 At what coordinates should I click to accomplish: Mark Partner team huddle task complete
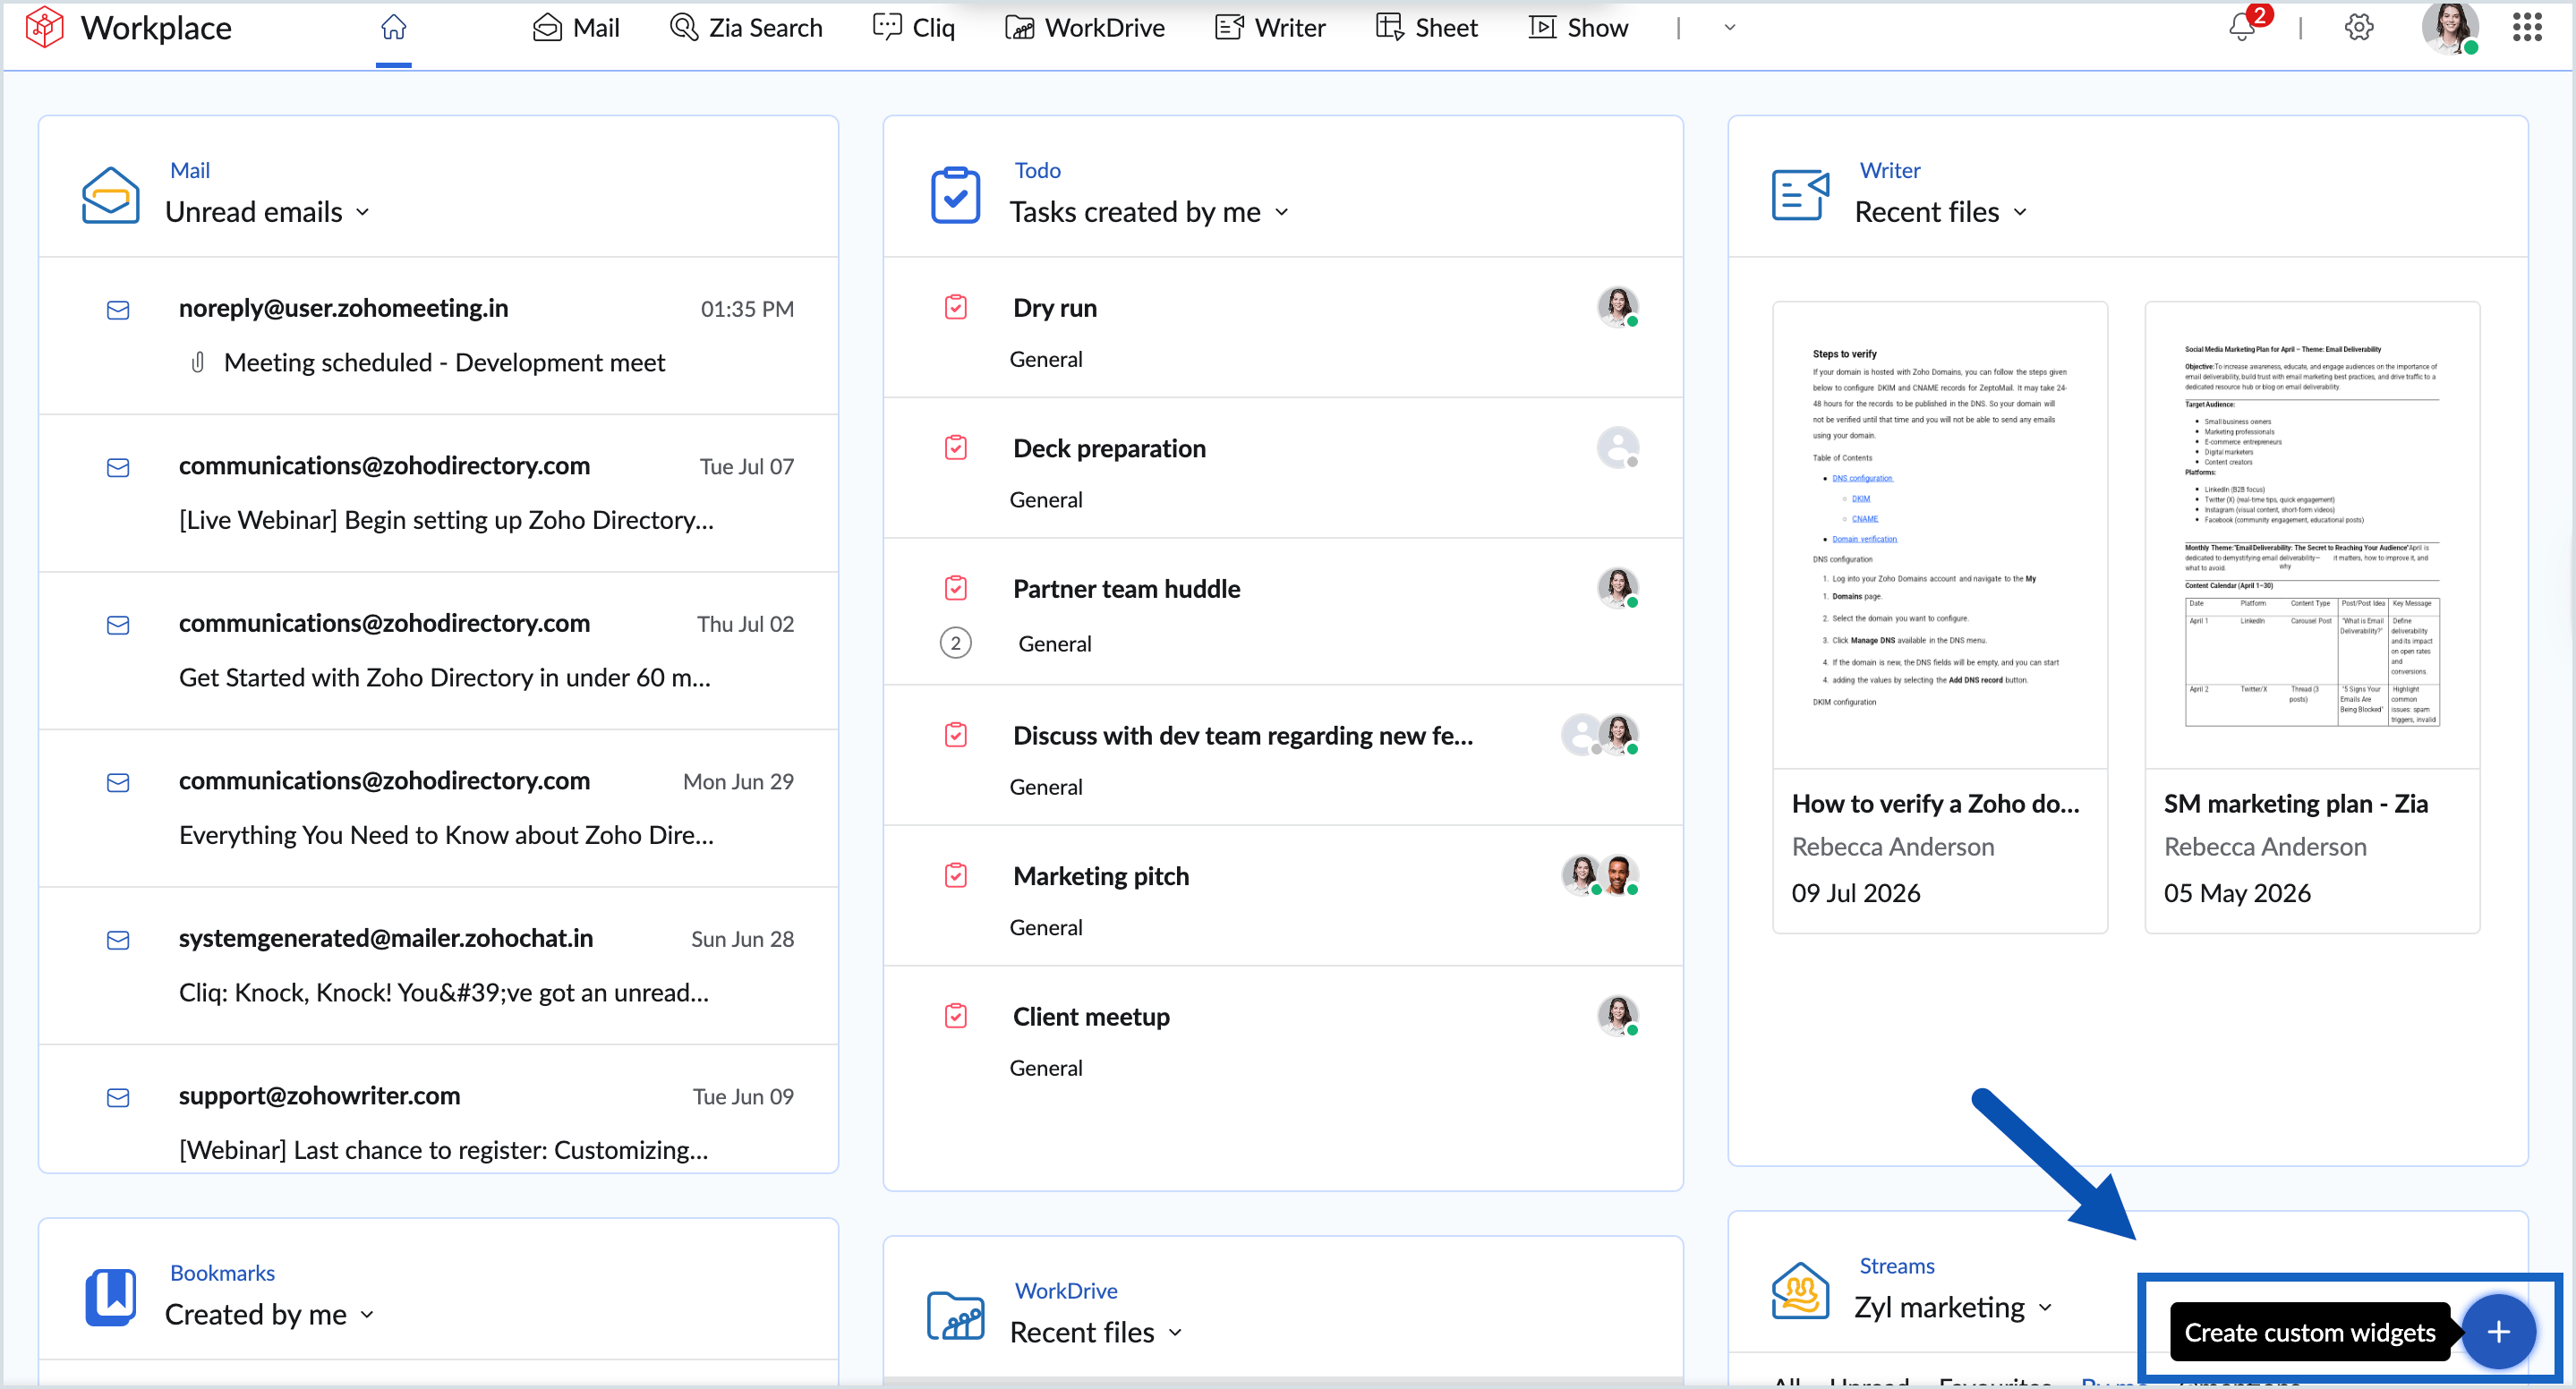pyautogui.click(x=955, y=588)
